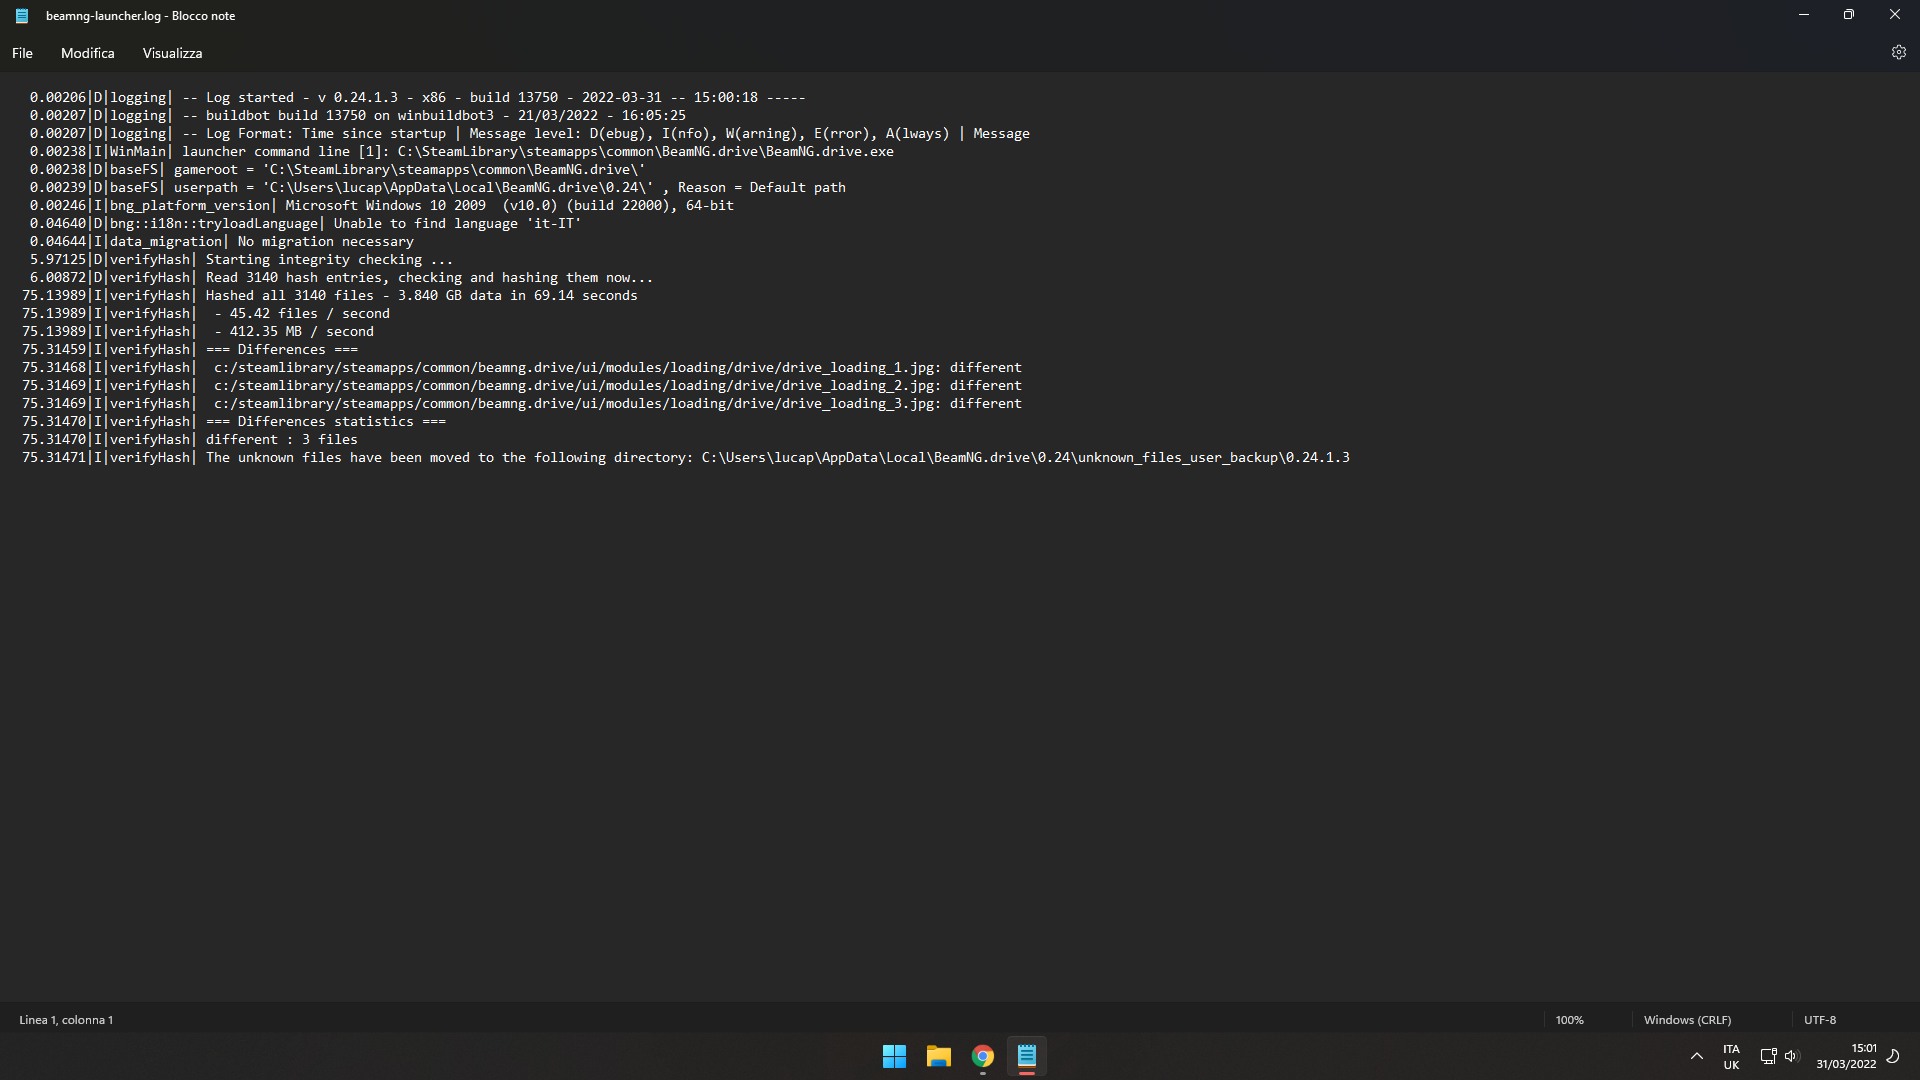Click the drive_loading_2.jpg different line
Screen dimensions: 1920x1080
tap(521, 385)
